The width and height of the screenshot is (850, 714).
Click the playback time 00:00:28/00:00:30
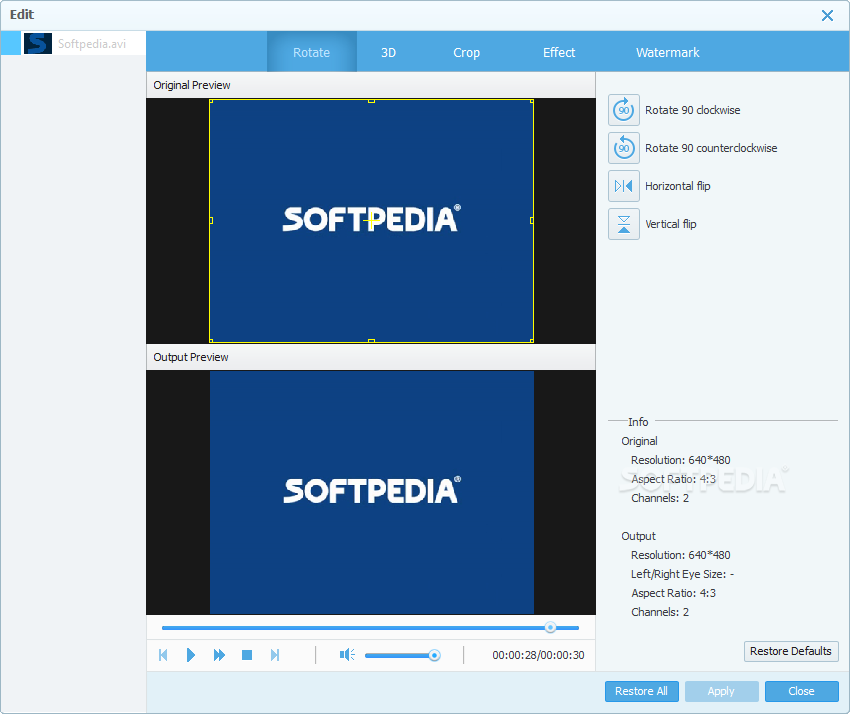[x=538, y=655]
